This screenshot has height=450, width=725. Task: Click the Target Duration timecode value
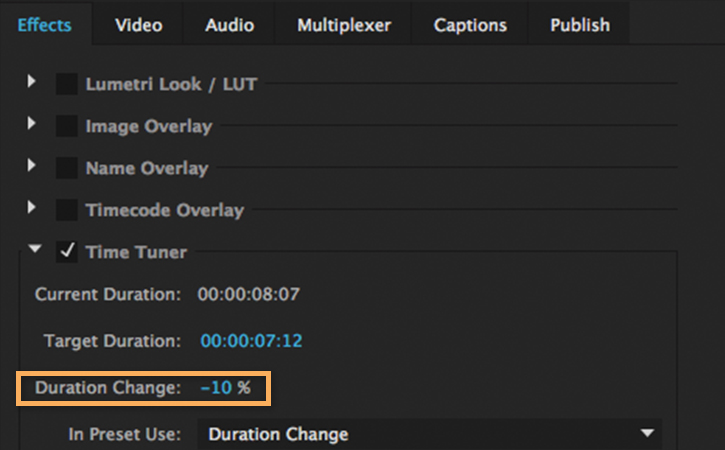[251, 341]
